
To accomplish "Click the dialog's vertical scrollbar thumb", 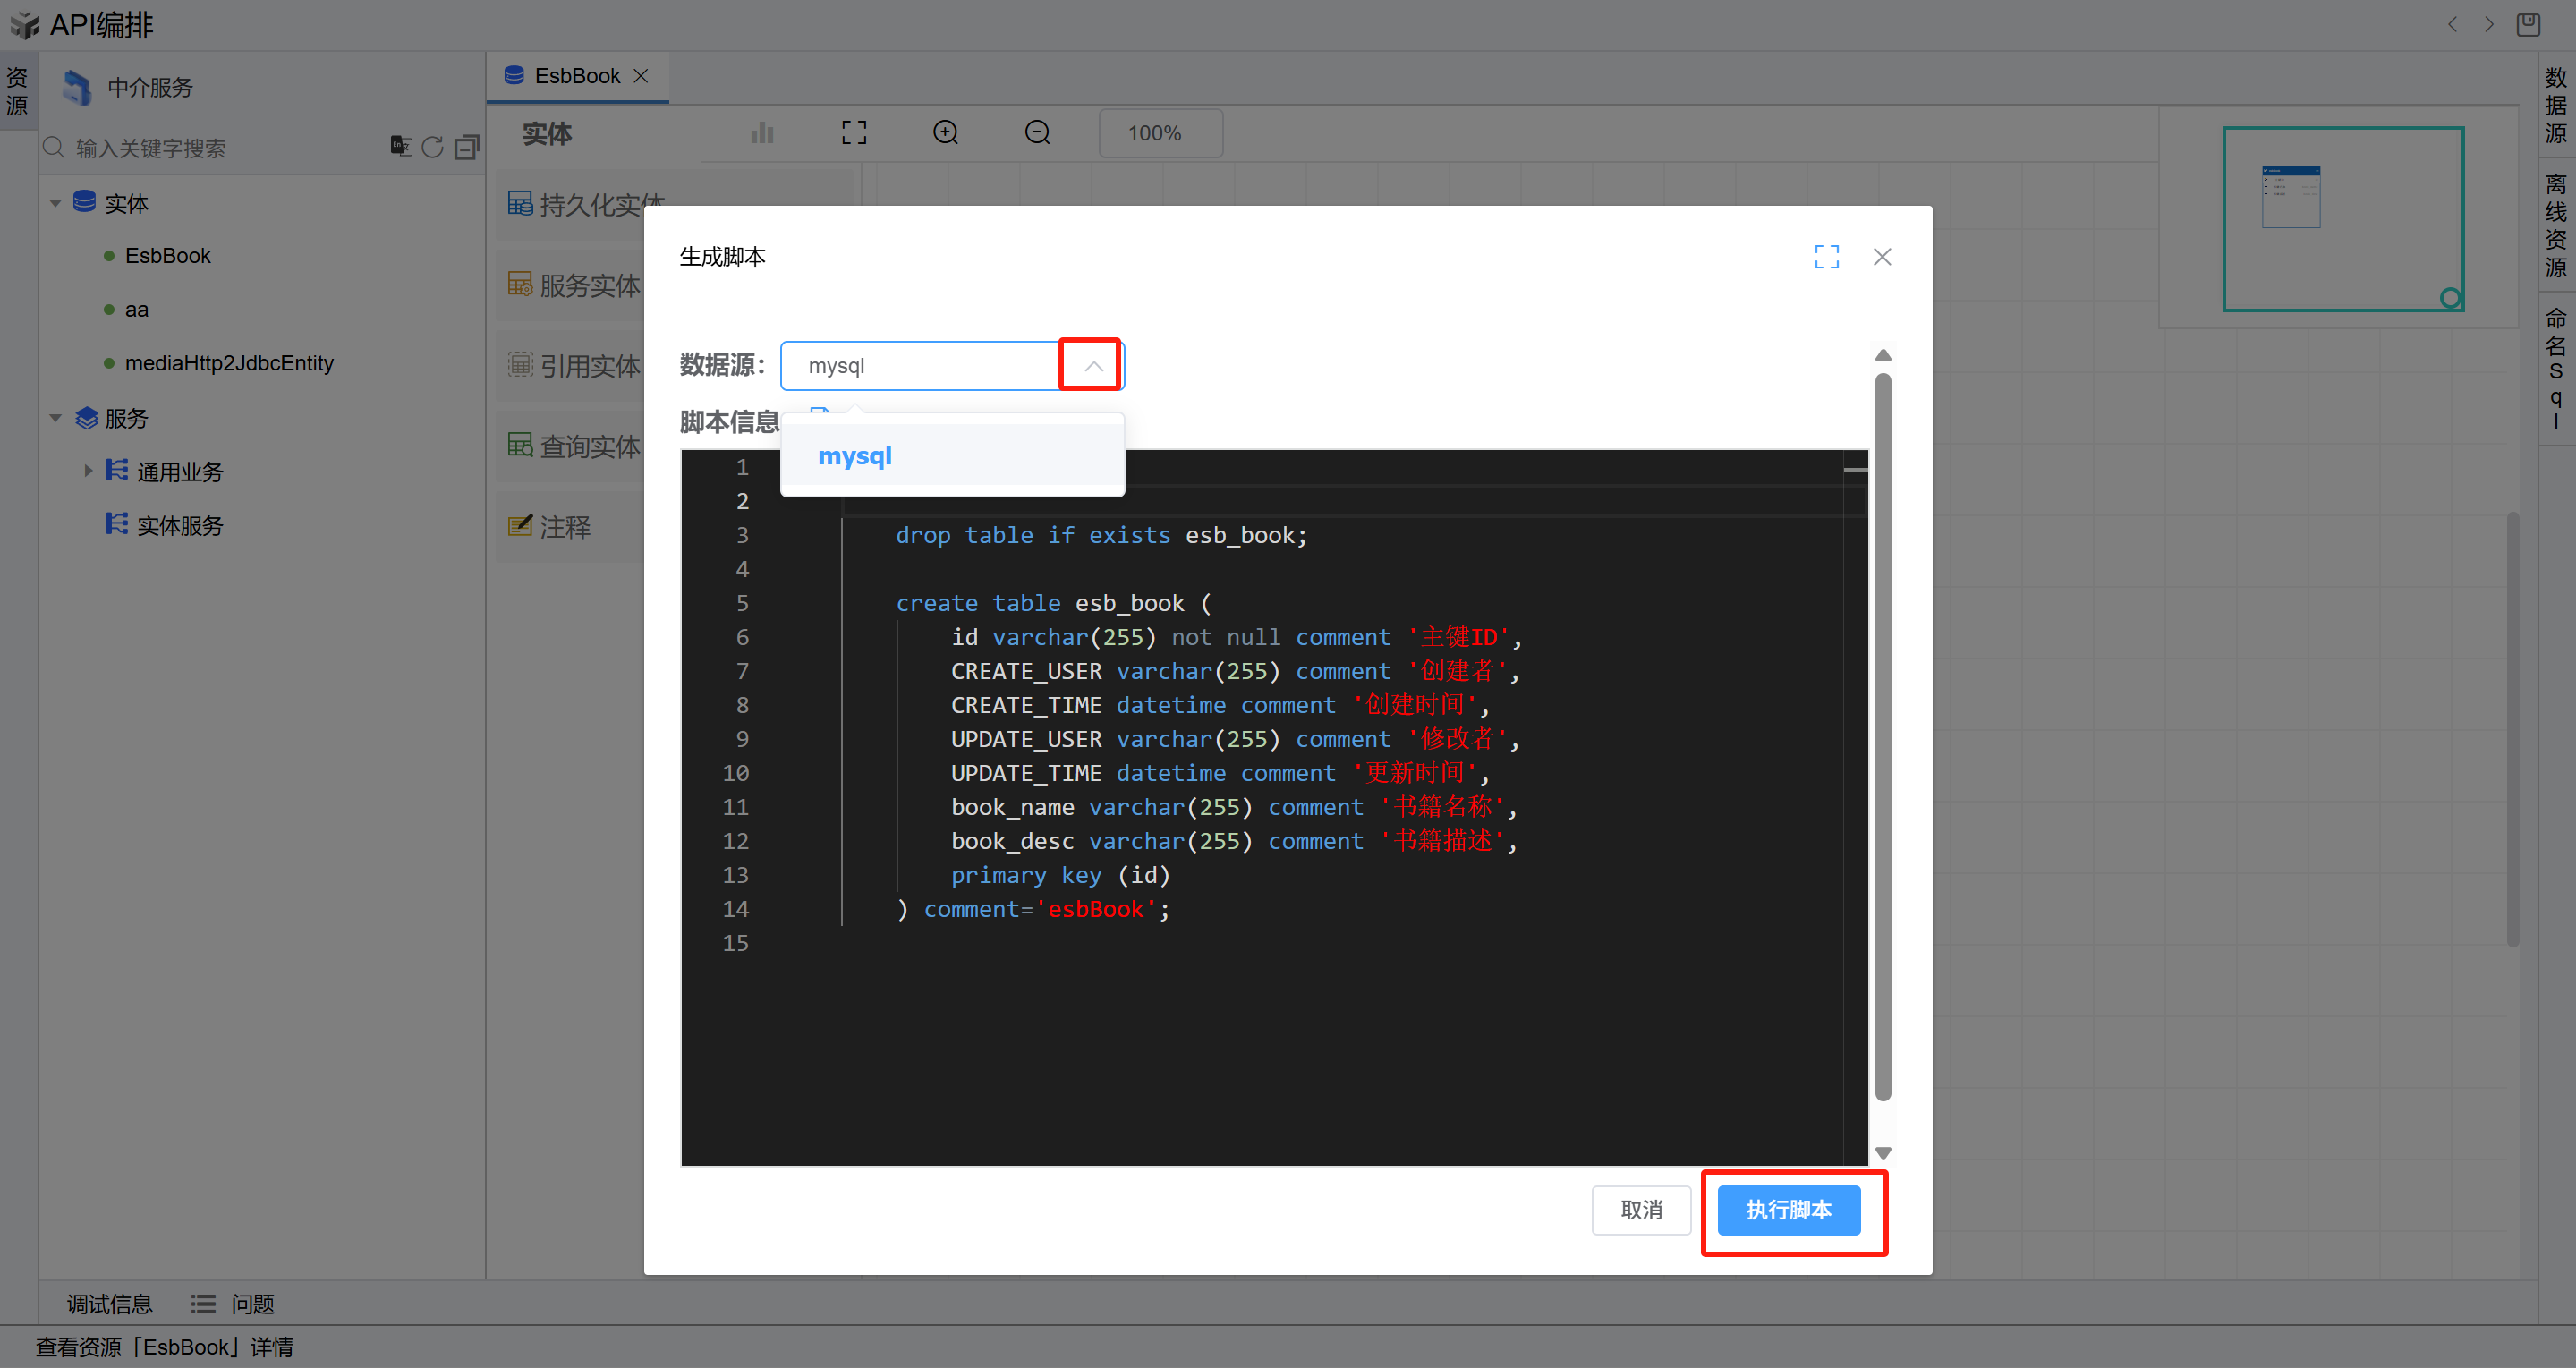I will pyautogui.click(x=1882, y=736).
